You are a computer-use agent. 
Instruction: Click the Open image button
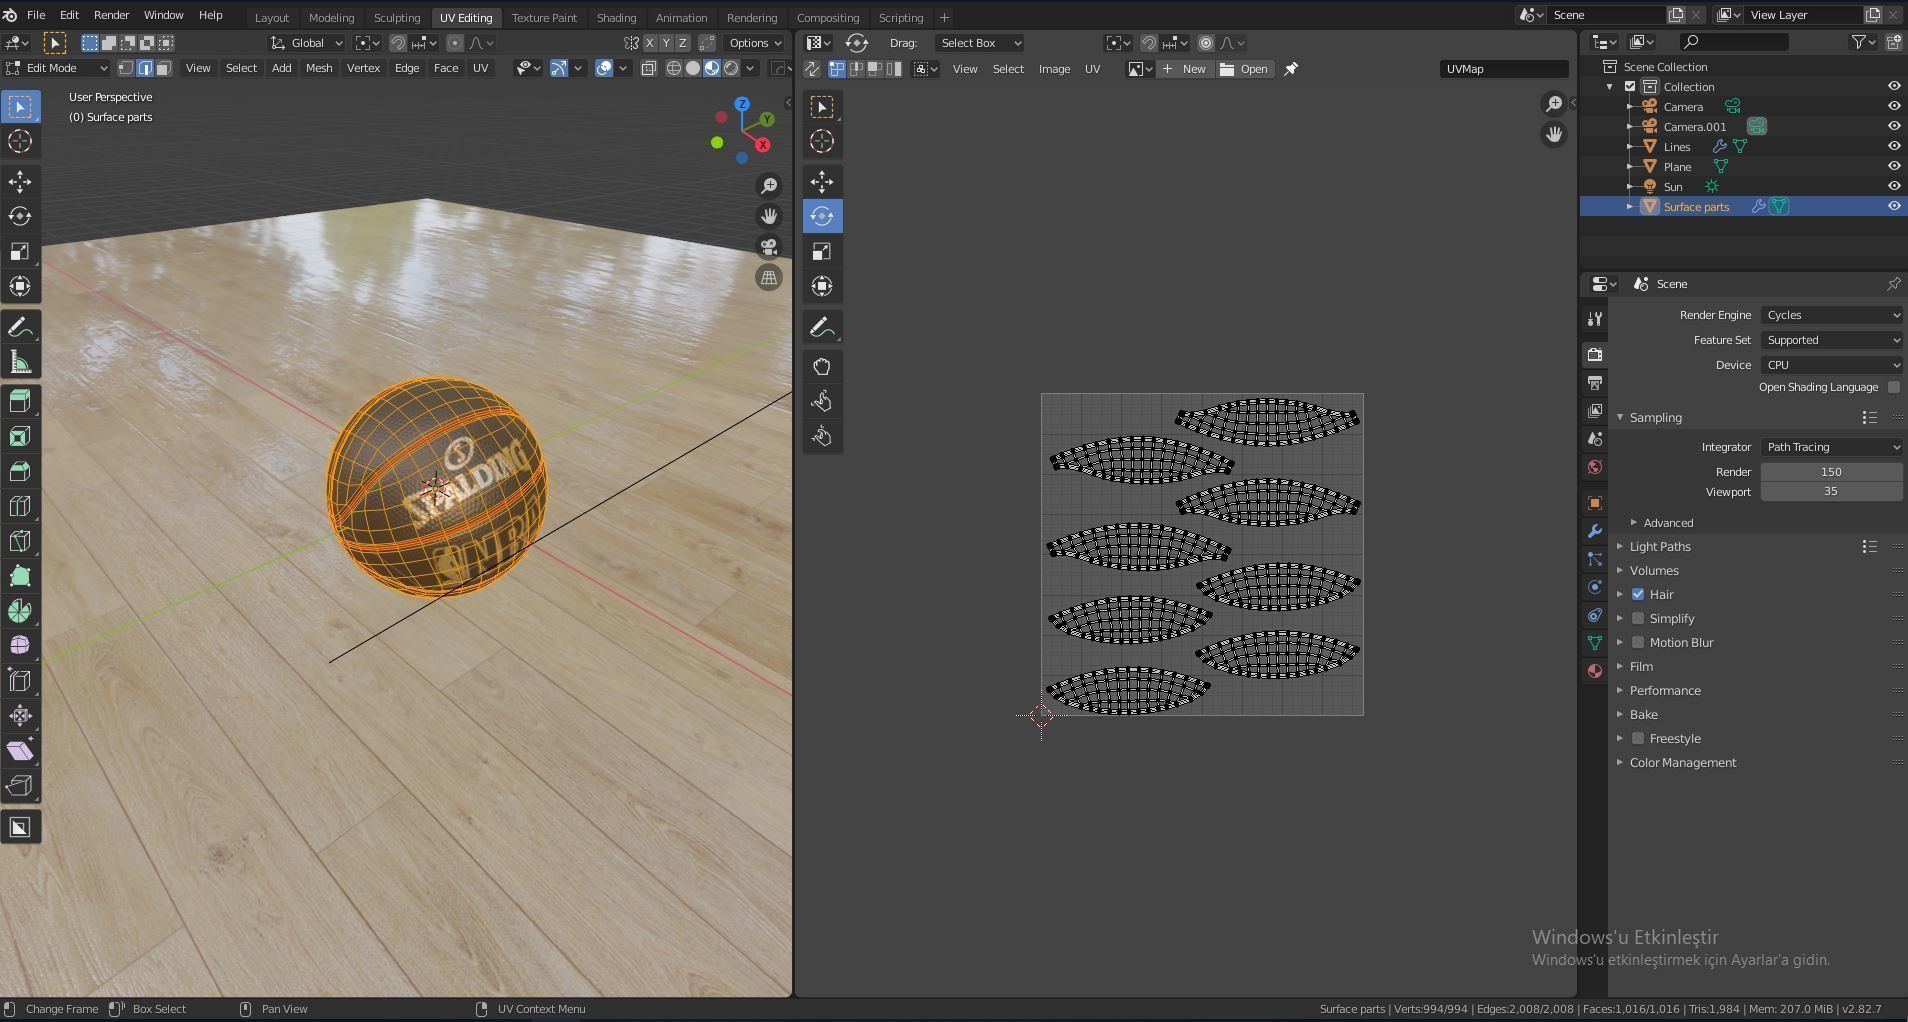coord(1244,69)
